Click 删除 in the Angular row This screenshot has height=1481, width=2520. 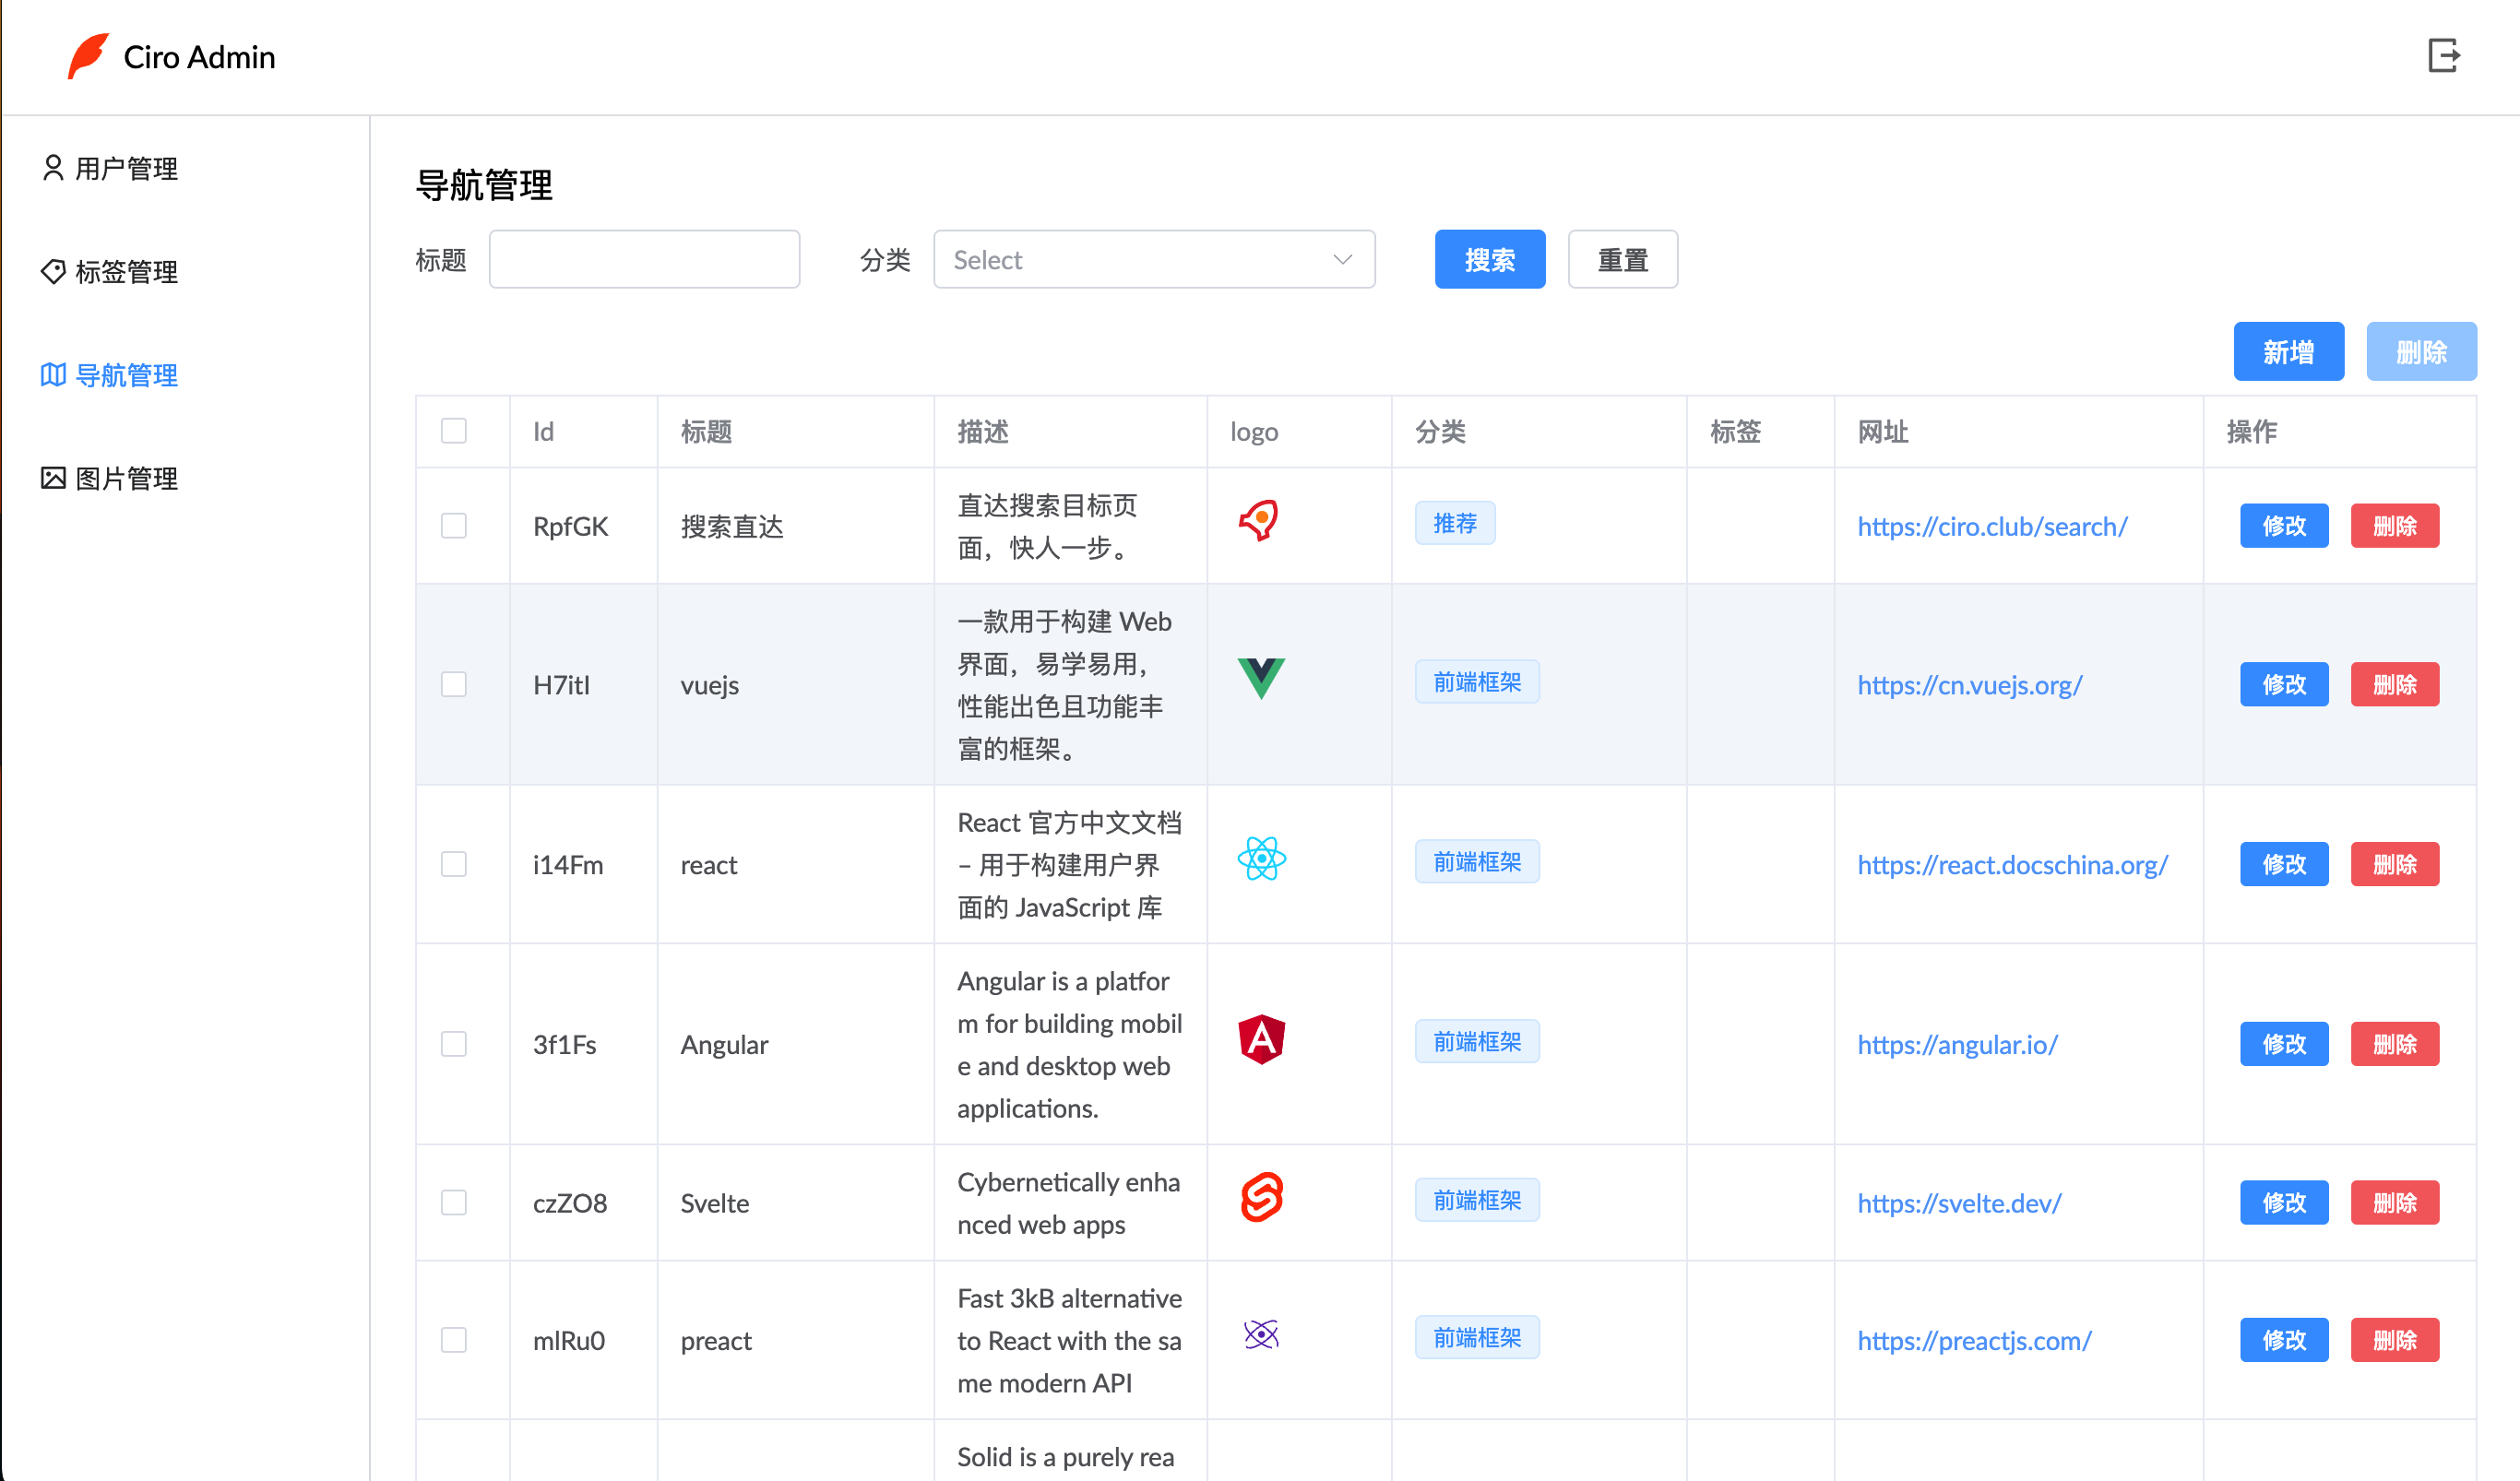coord(2395,1044)
